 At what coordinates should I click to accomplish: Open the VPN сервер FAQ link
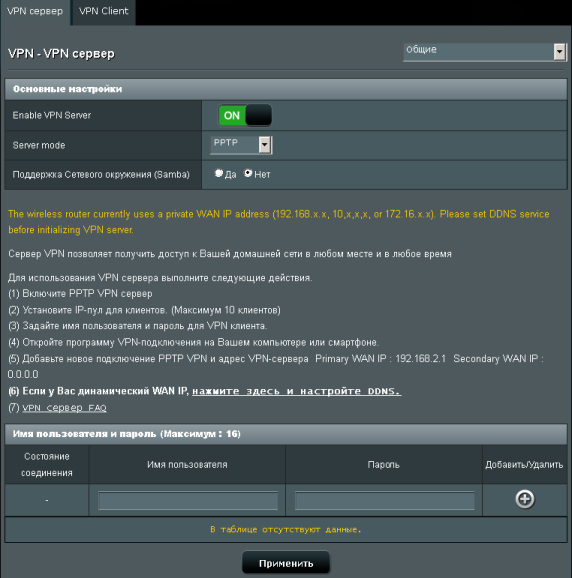(64, 408)
